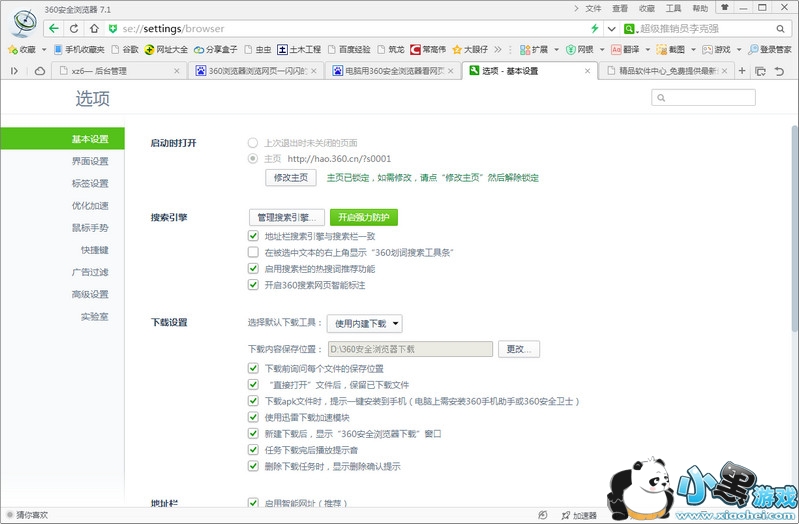Viewport: 799px width, 524px height.
Task: Toggle 地址栏搜索引擎与搜索栏一致 checkbox
Action: tap(253, 236)
